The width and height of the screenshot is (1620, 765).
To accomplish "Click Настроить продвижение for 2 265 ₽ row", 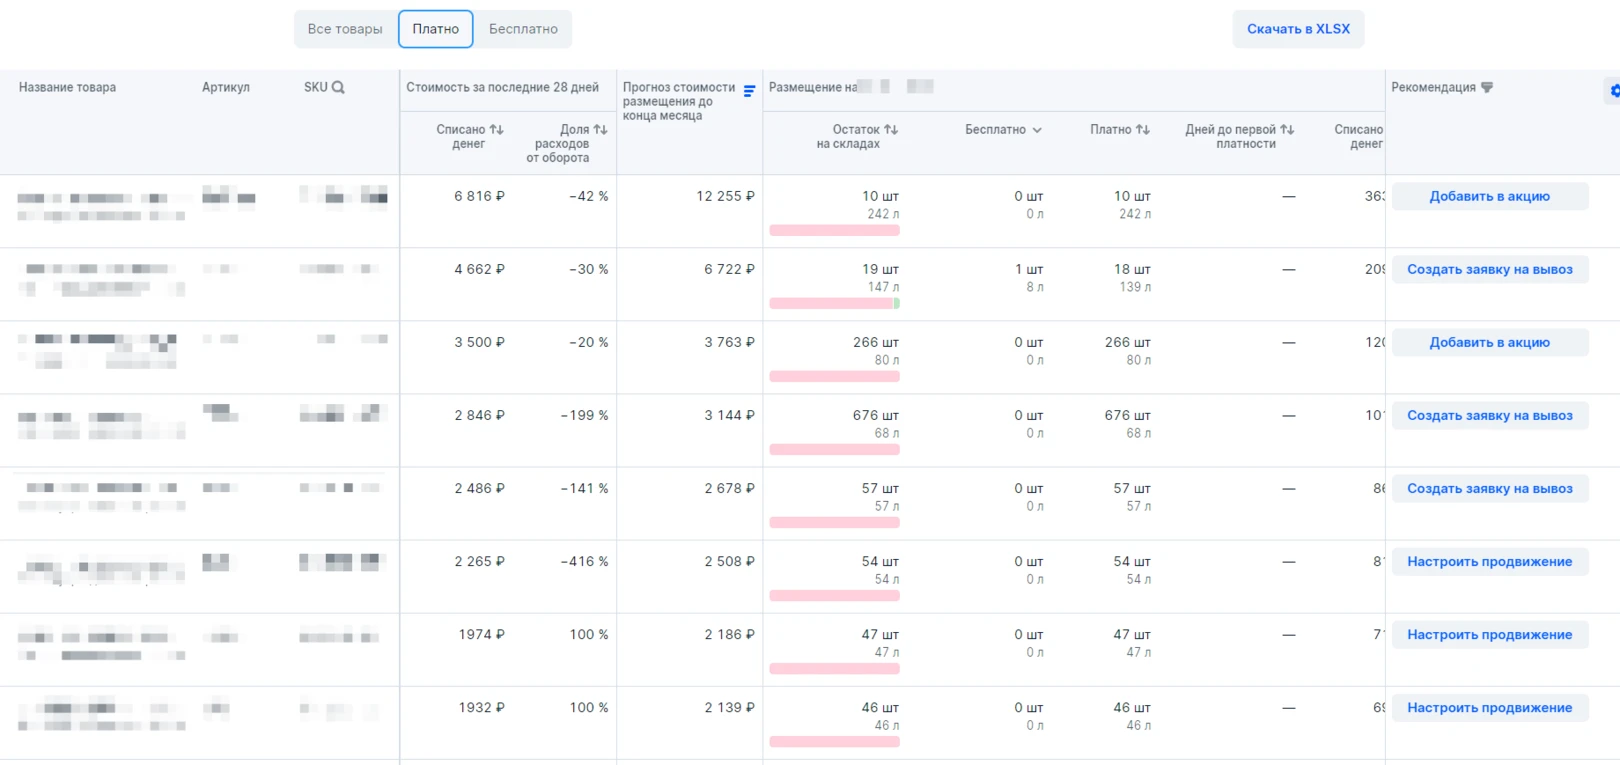I will click(x=1489, y=562).
